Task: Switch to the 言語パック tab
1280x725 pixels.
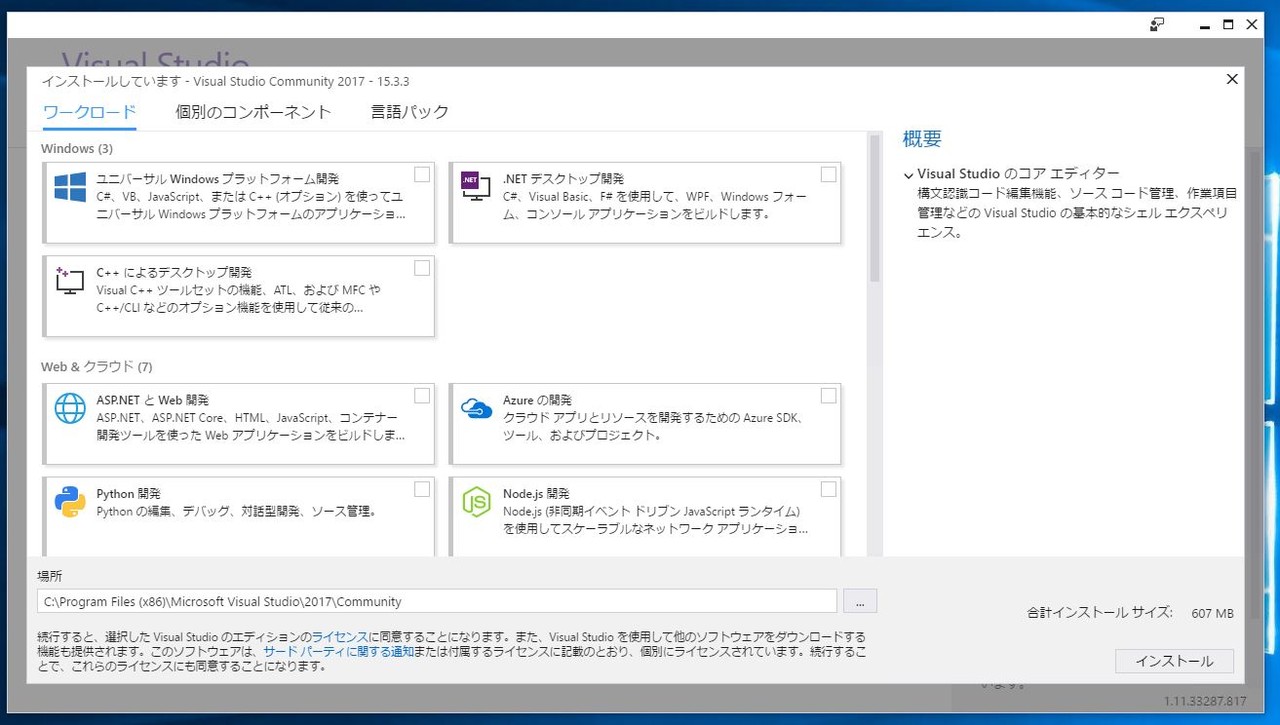Action: pyautogui.click(x=410, y=112)
